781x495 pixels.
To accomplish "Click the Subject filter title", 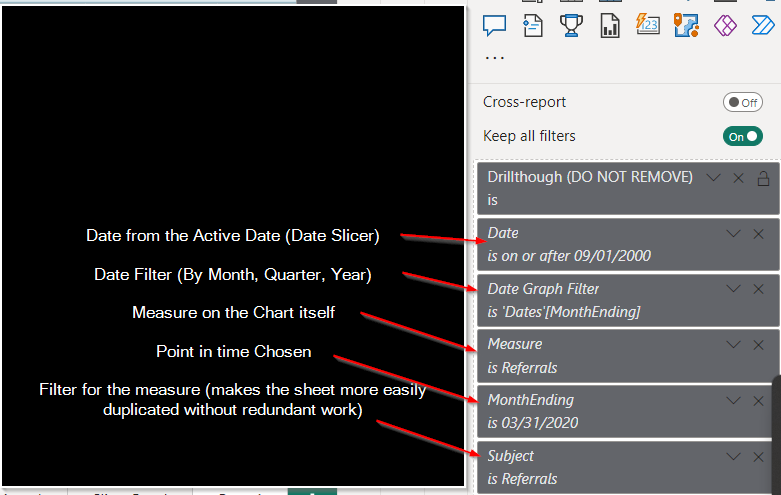I will (x=511, y=456).
